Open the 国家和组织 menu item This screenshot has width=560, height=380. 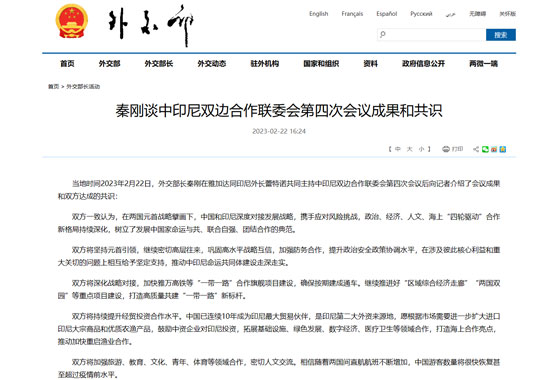point(321,64)
